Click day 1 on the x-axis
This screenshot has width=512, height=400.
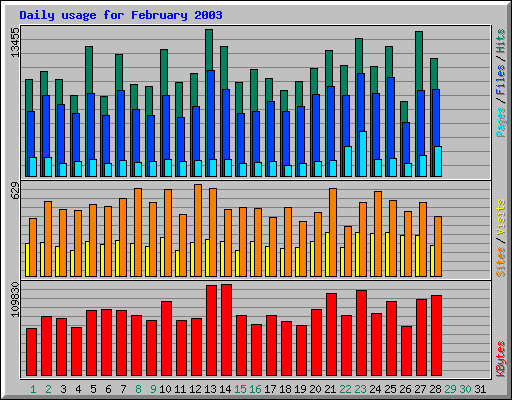(x=33, y=389)
